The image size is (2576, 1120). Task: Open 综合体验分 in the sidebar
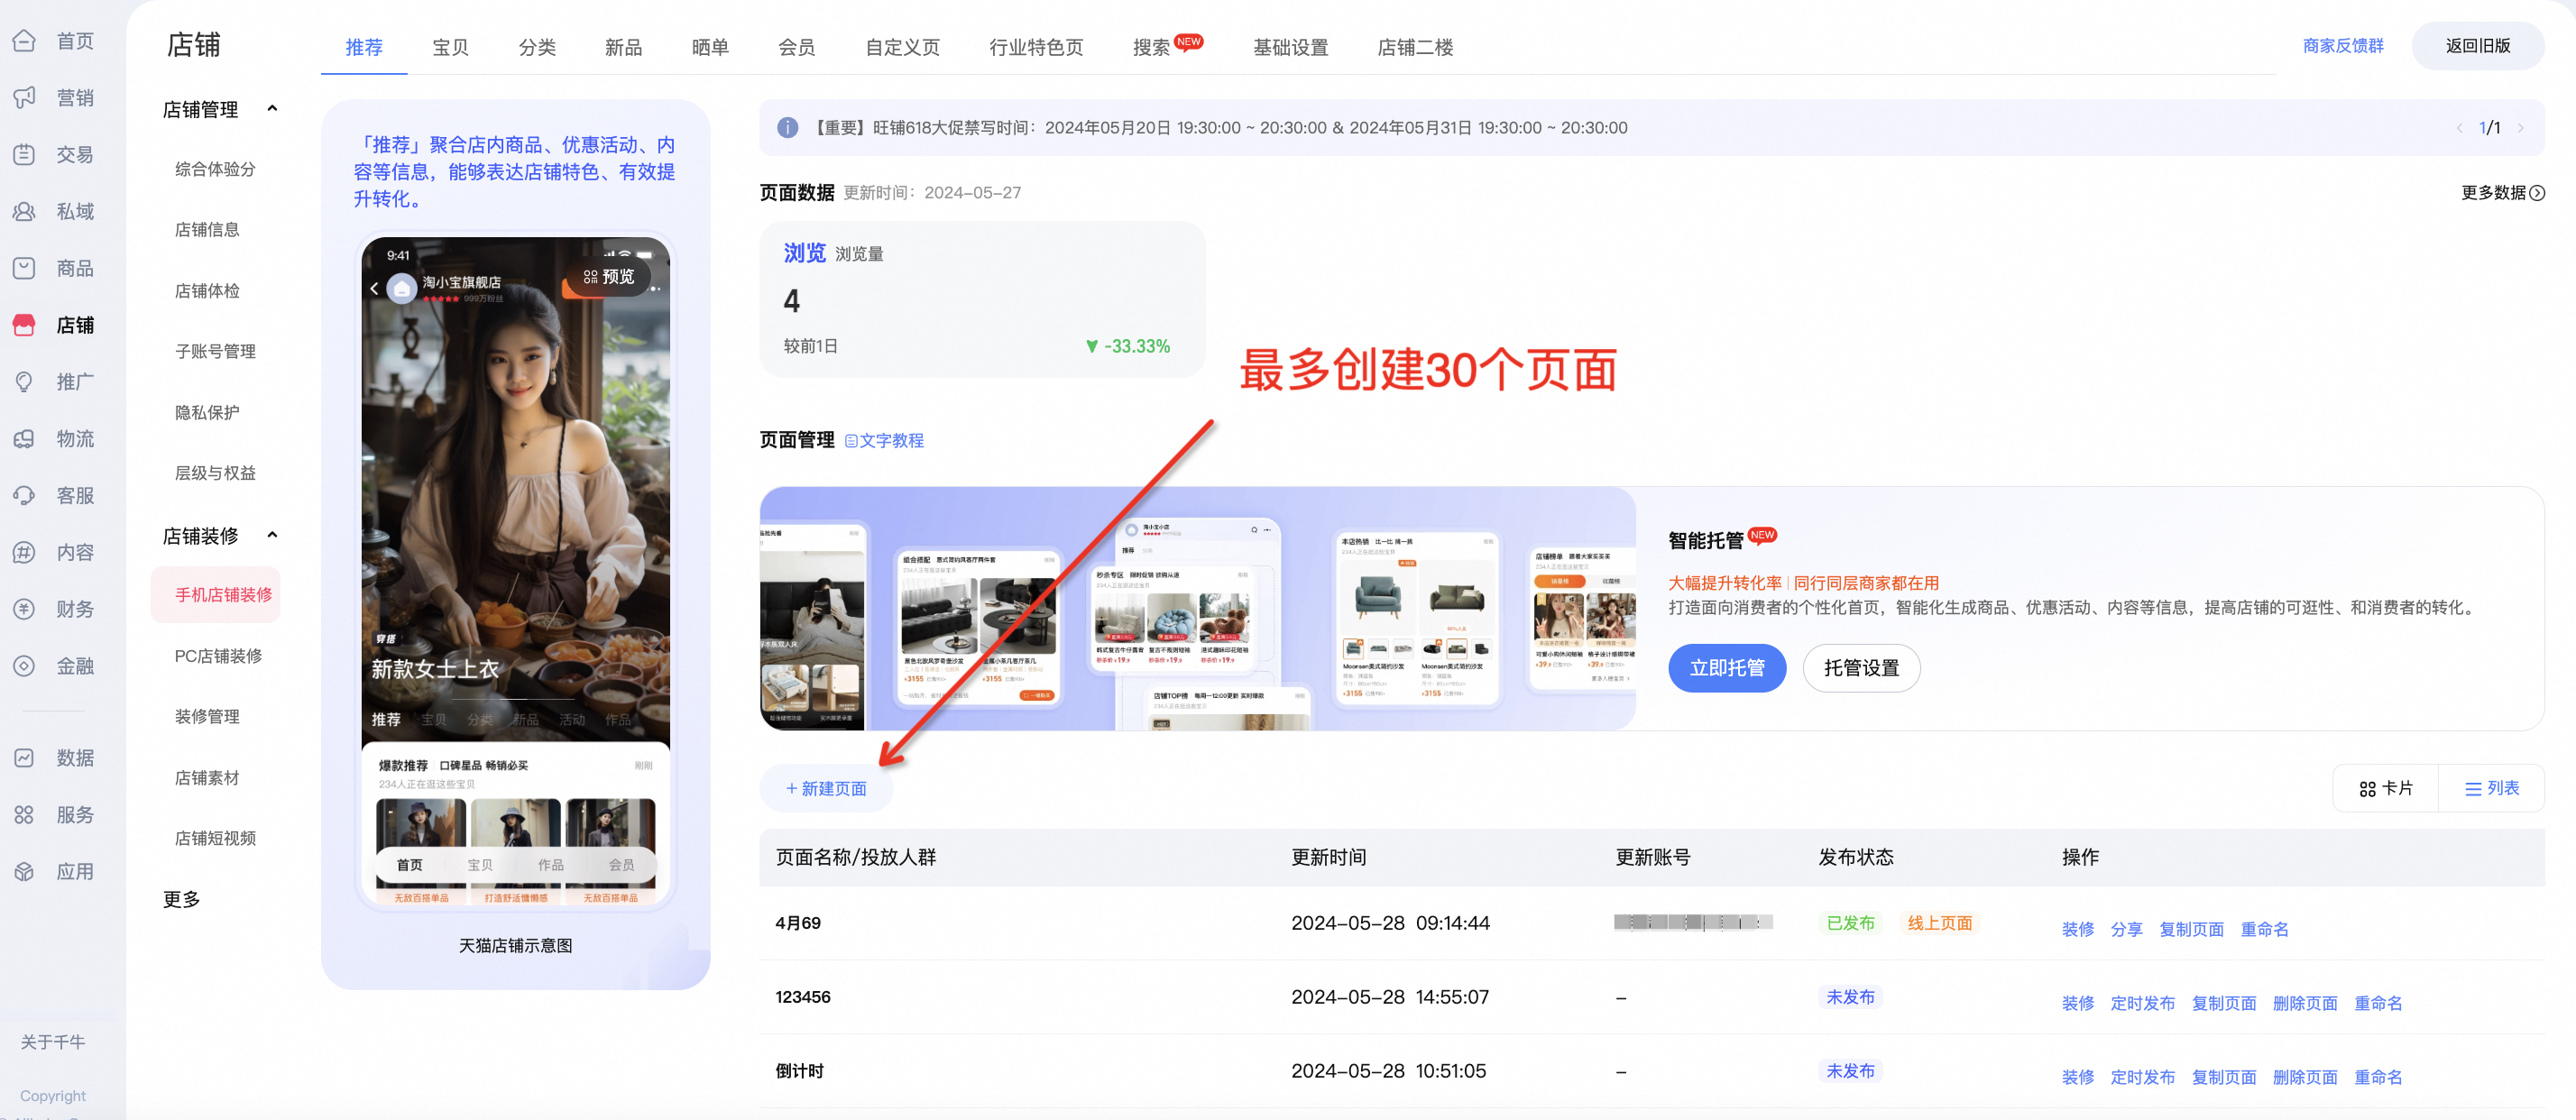(215, 169)
